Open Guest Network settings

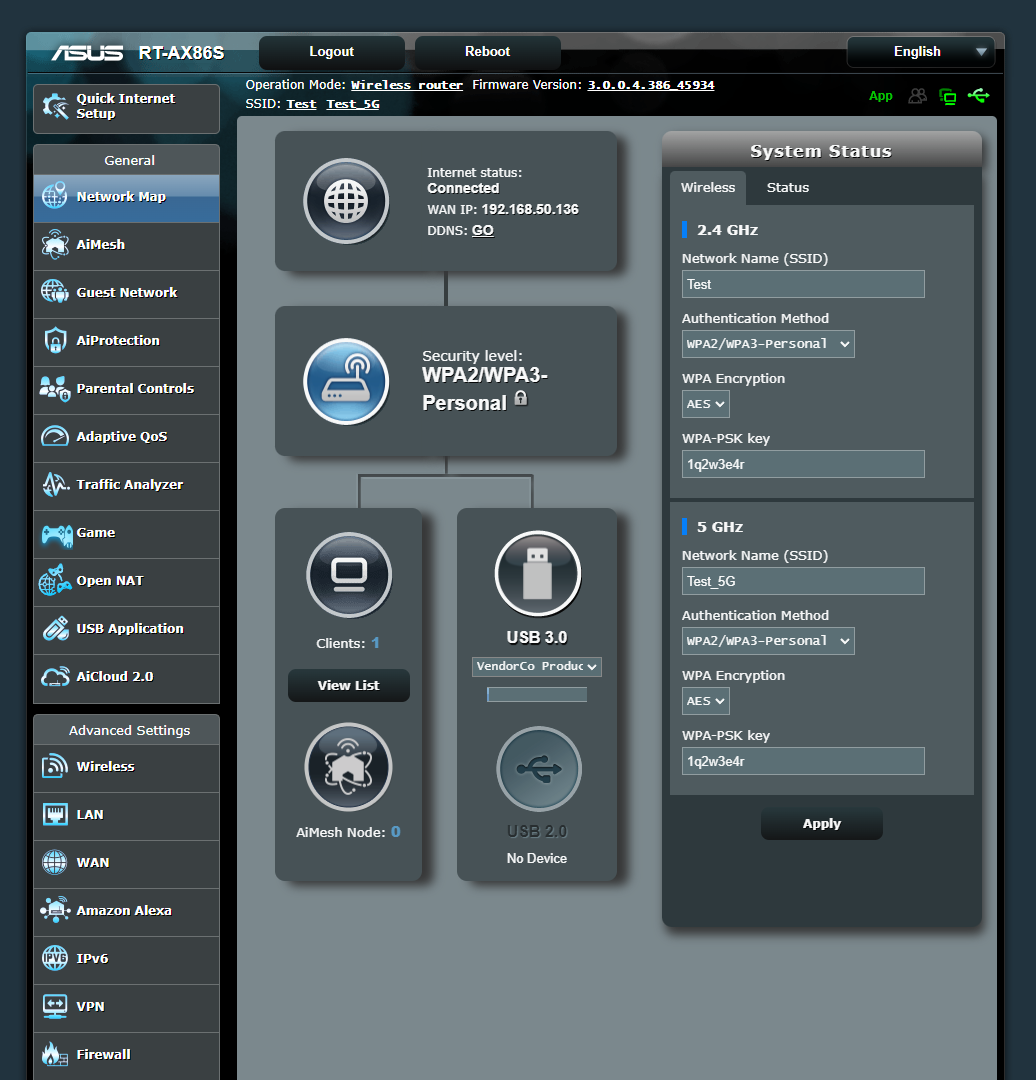click(x=126, y=293)
